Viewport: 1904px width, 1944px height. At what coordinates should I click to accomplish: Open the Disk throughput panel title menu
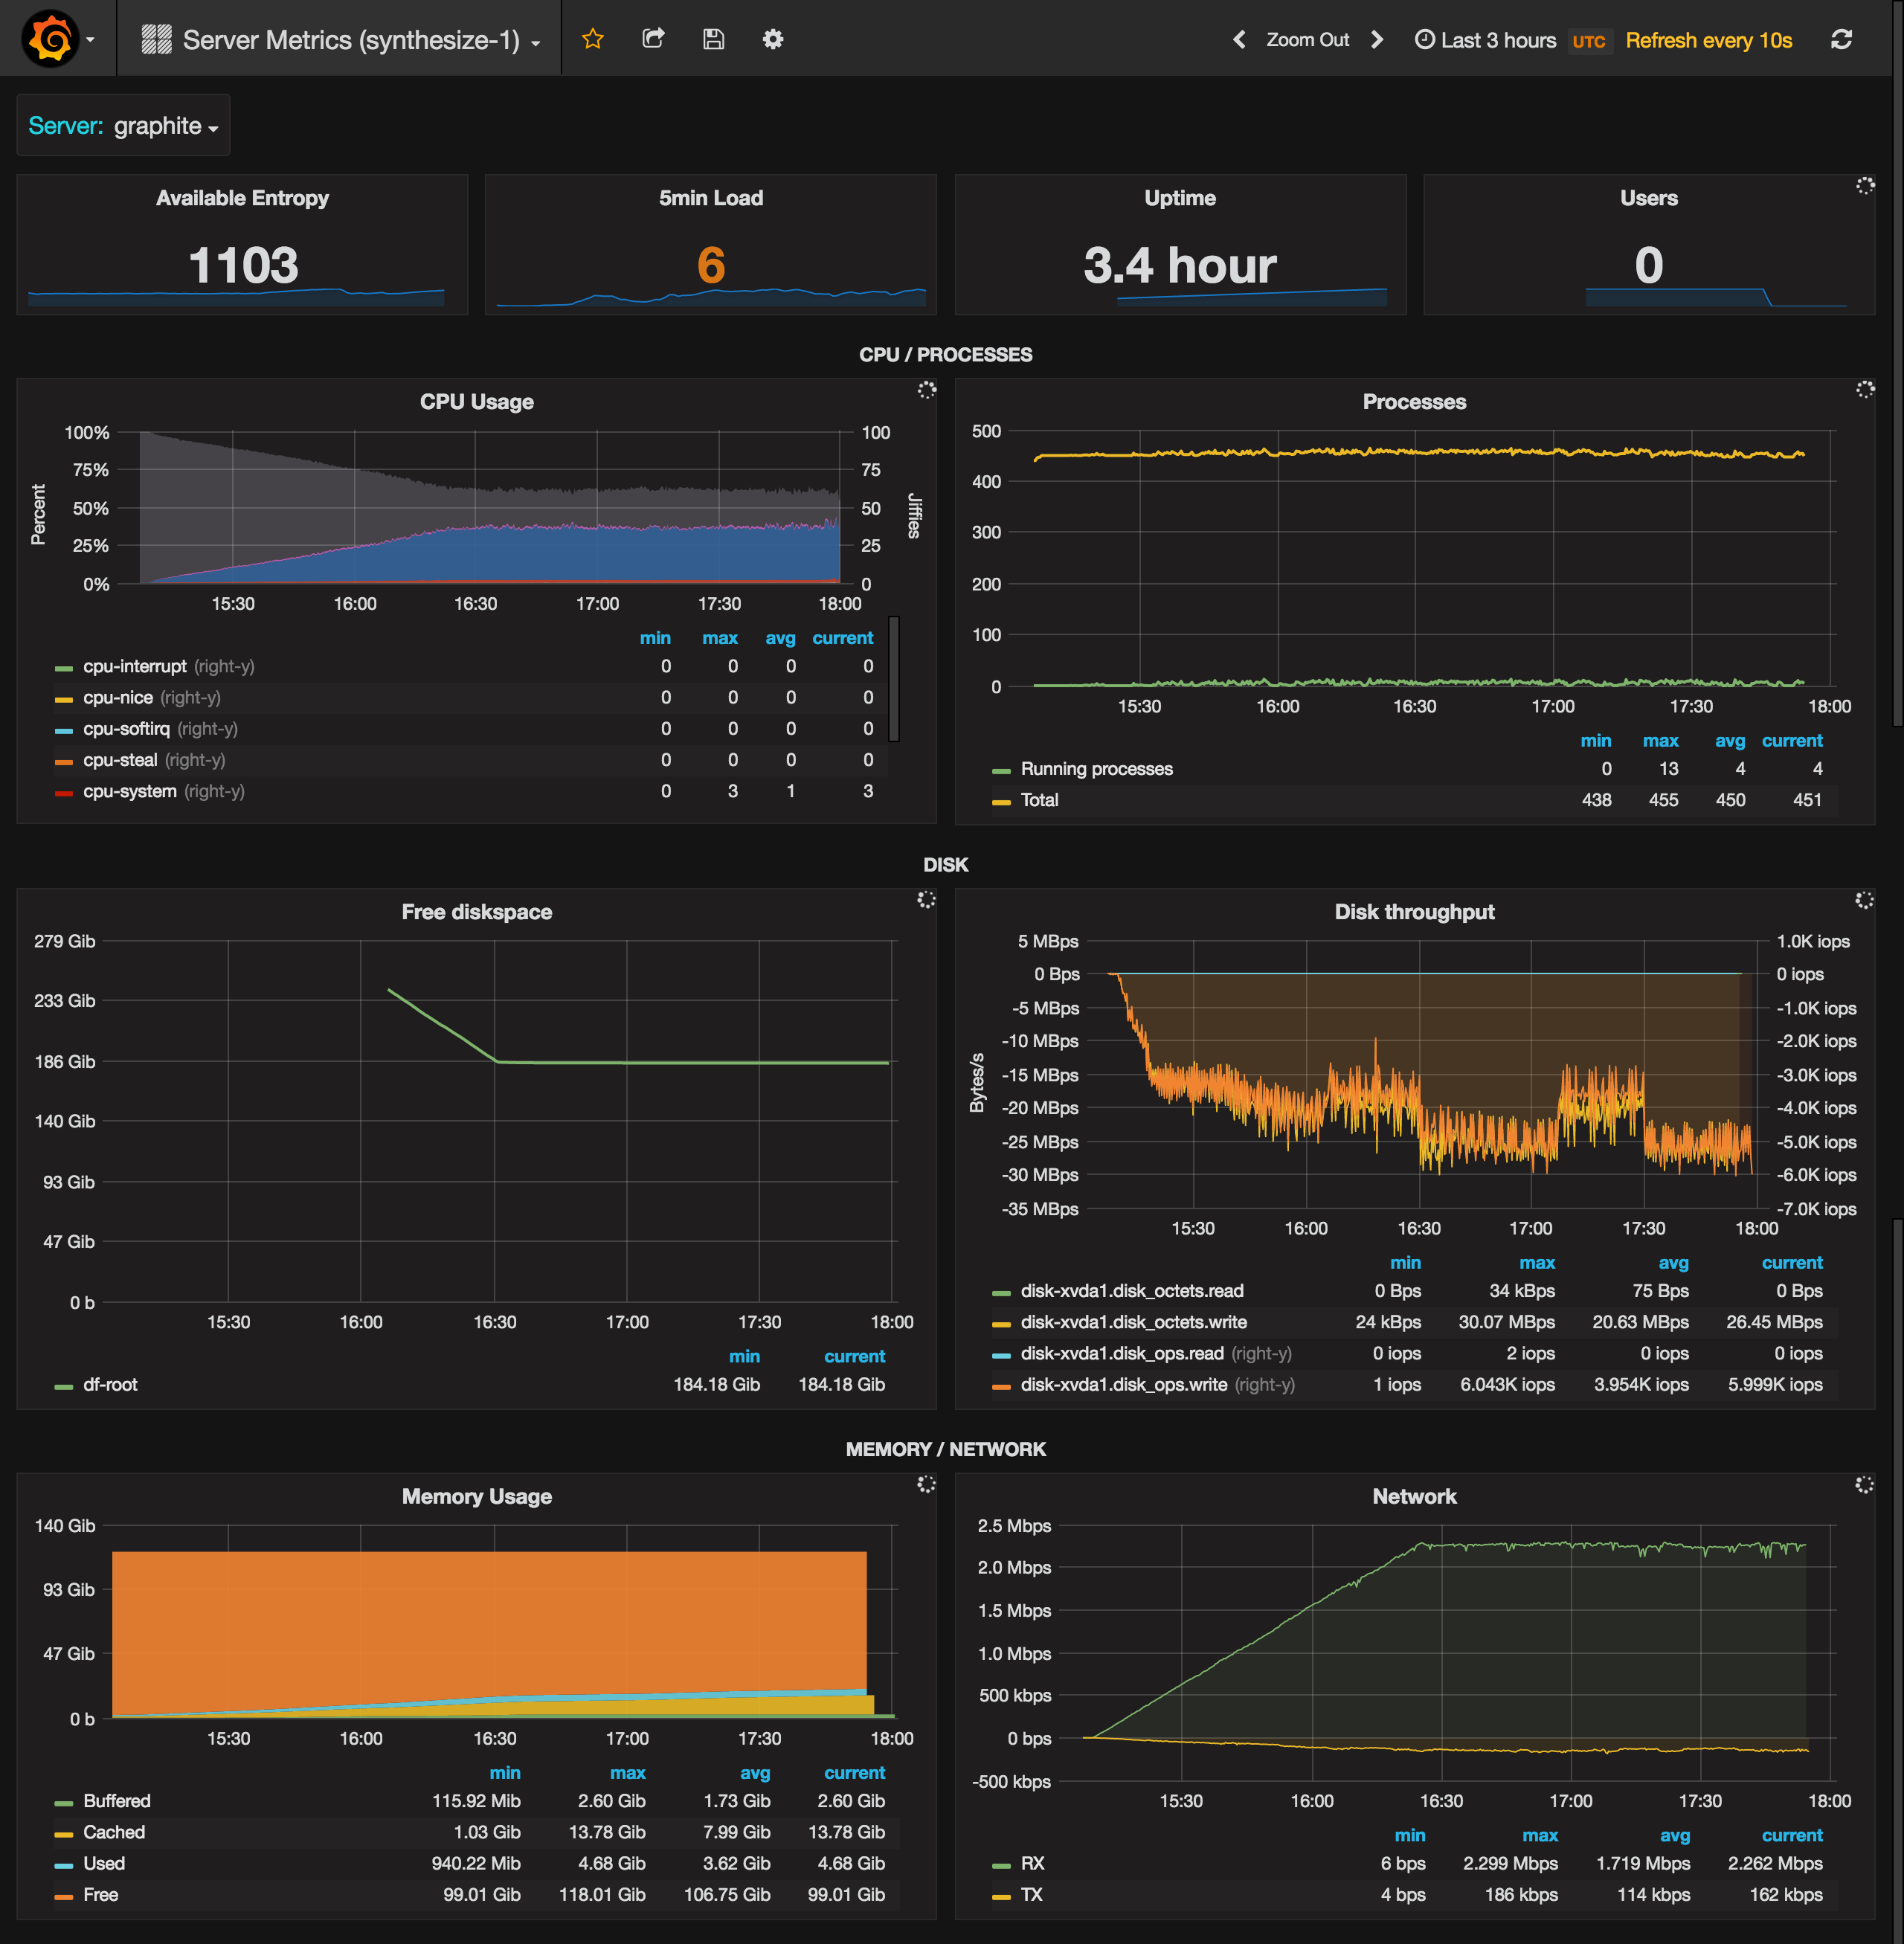coord(1413,912)
